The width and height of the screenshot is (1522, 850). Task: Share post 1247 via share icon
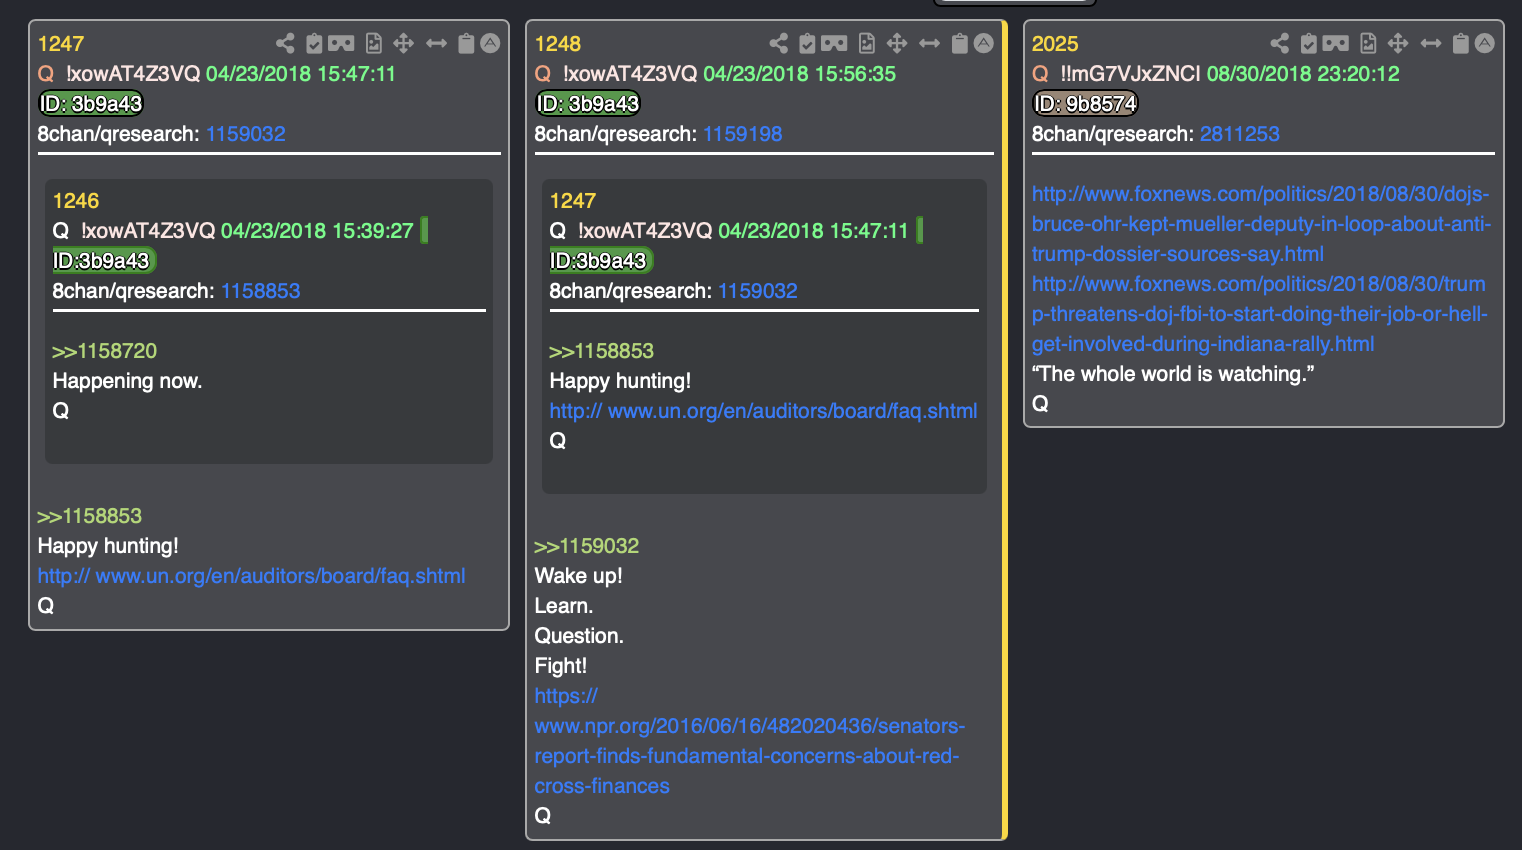click(285, 43)
